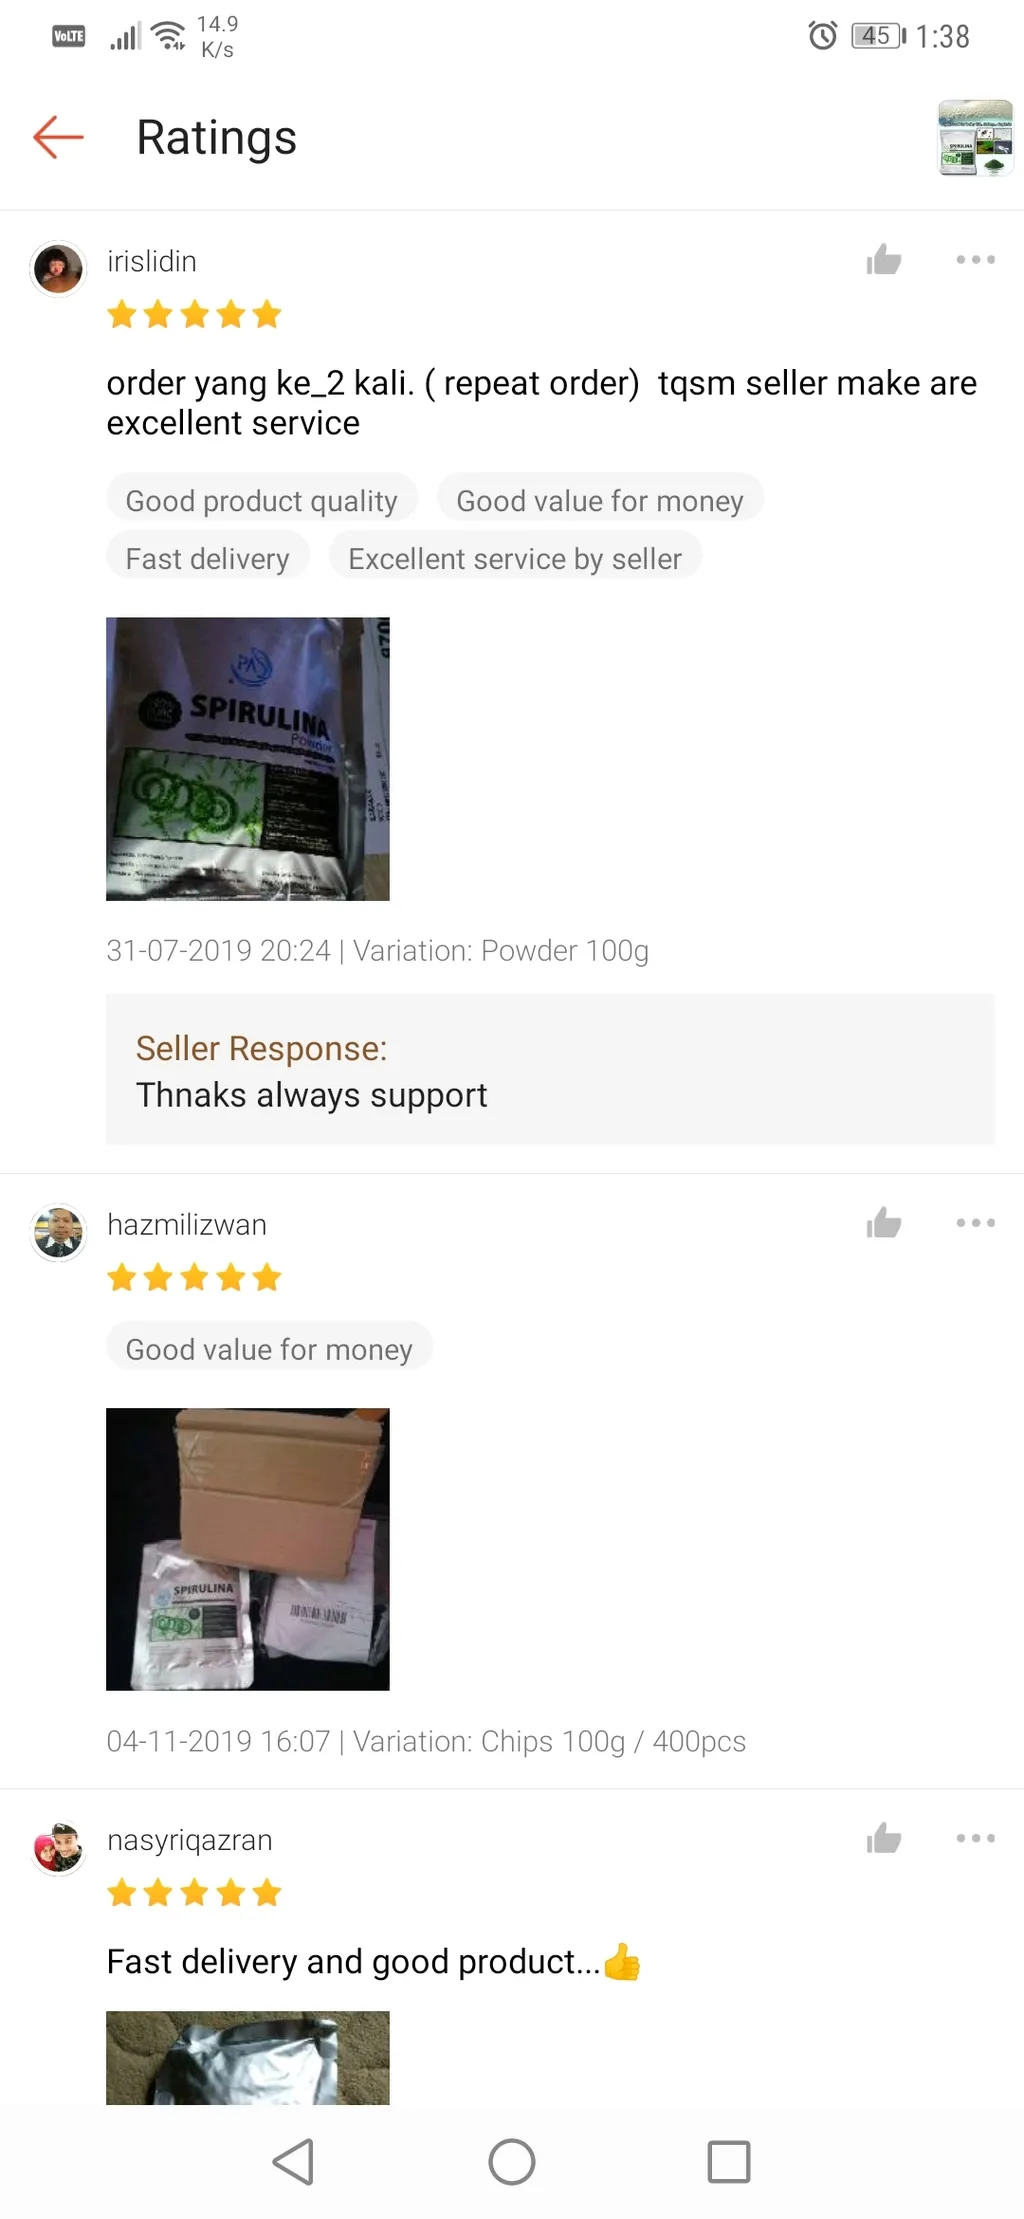View nasyriqazran's profile avatar
This screenshot has width=1024, height=2219.
[58, 1847]
